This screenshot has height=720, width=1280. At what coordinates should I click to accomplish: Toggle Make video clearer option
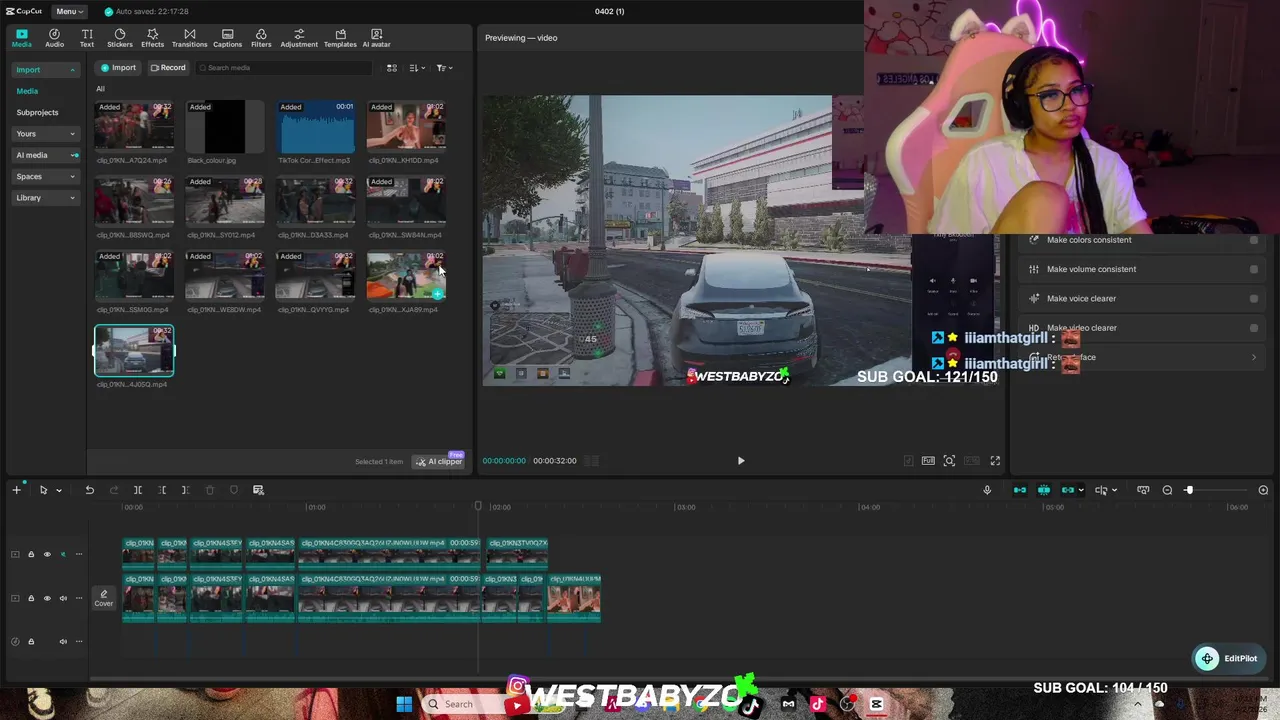[x=1254, y=328]
